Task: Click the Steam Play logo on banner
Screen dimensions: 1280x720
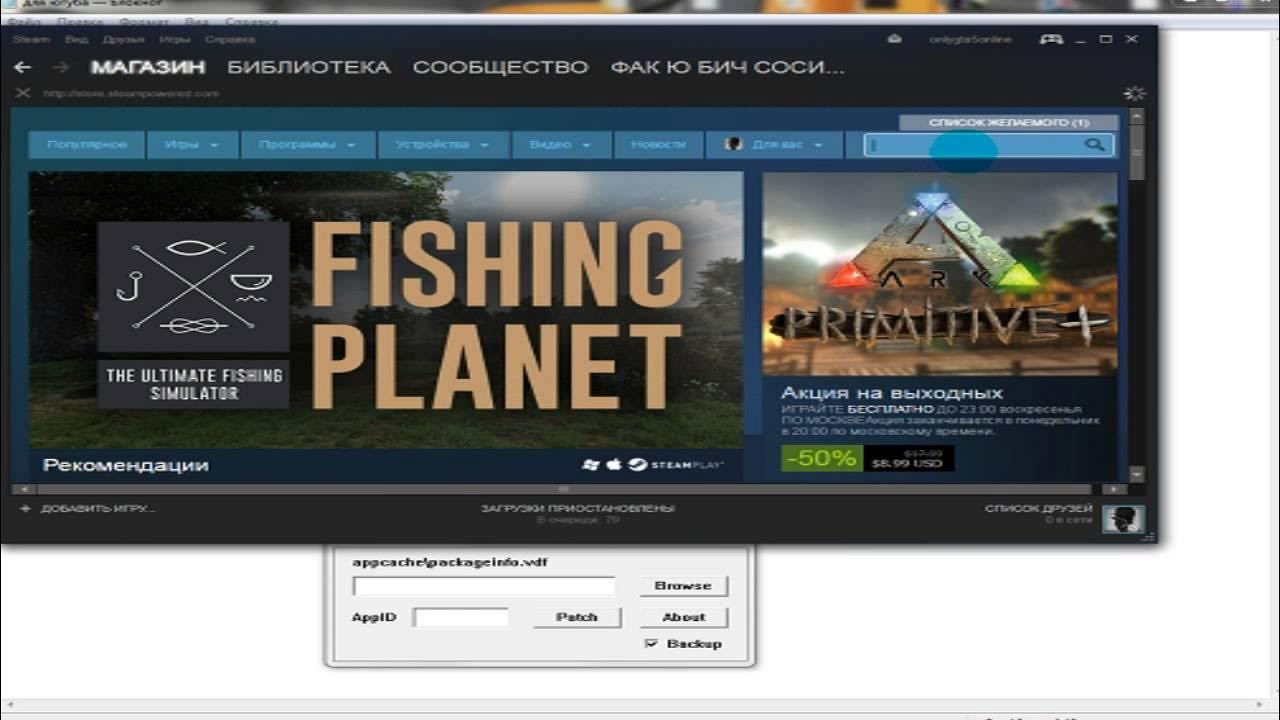Action: pos(677,465)
